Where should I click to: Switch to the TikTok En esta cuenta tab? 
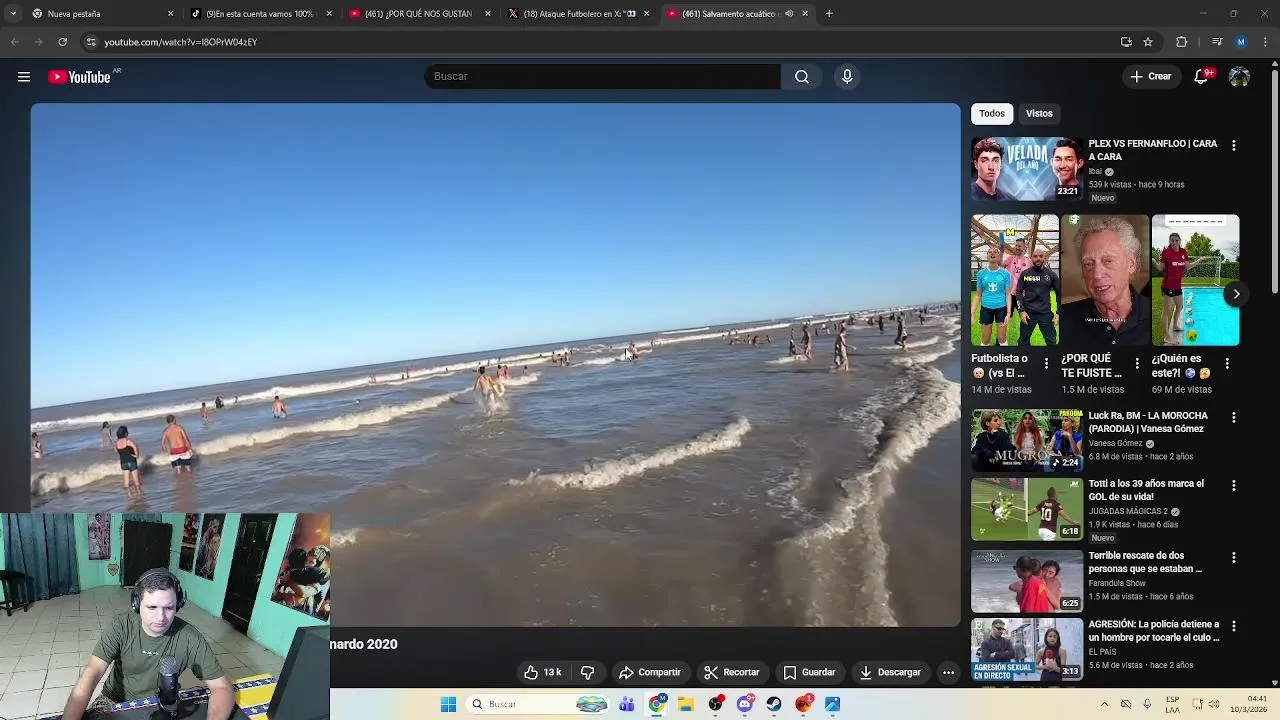tap(260, 14)
